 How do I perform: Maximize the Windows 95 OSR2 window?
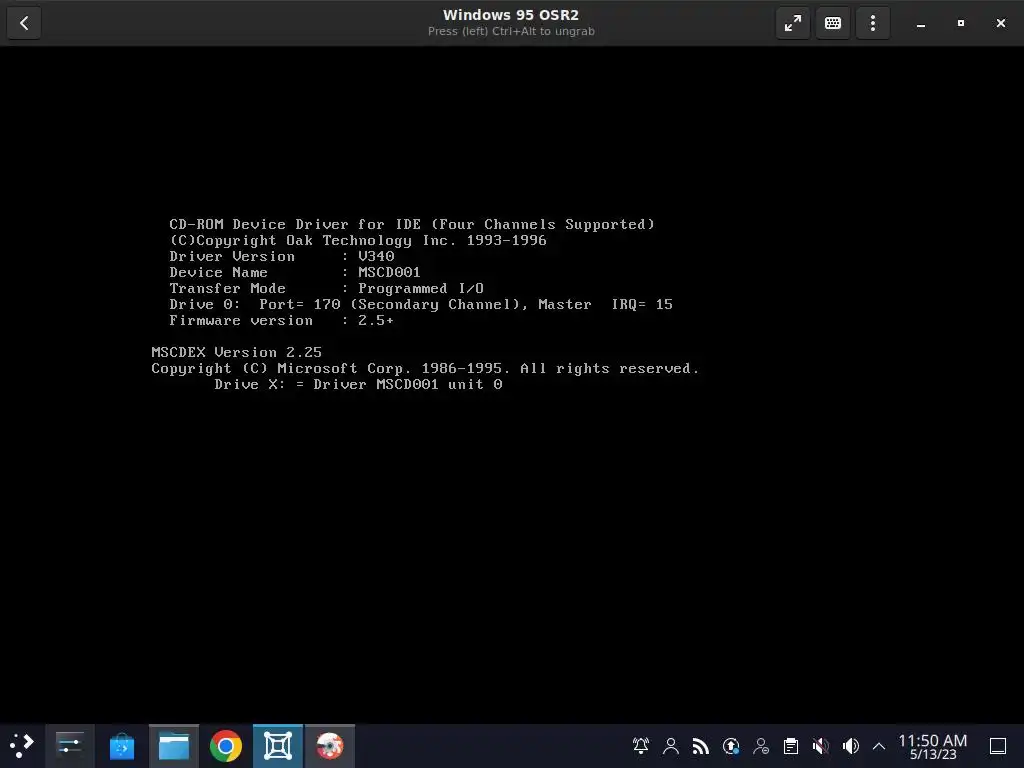tap(961, 24)
